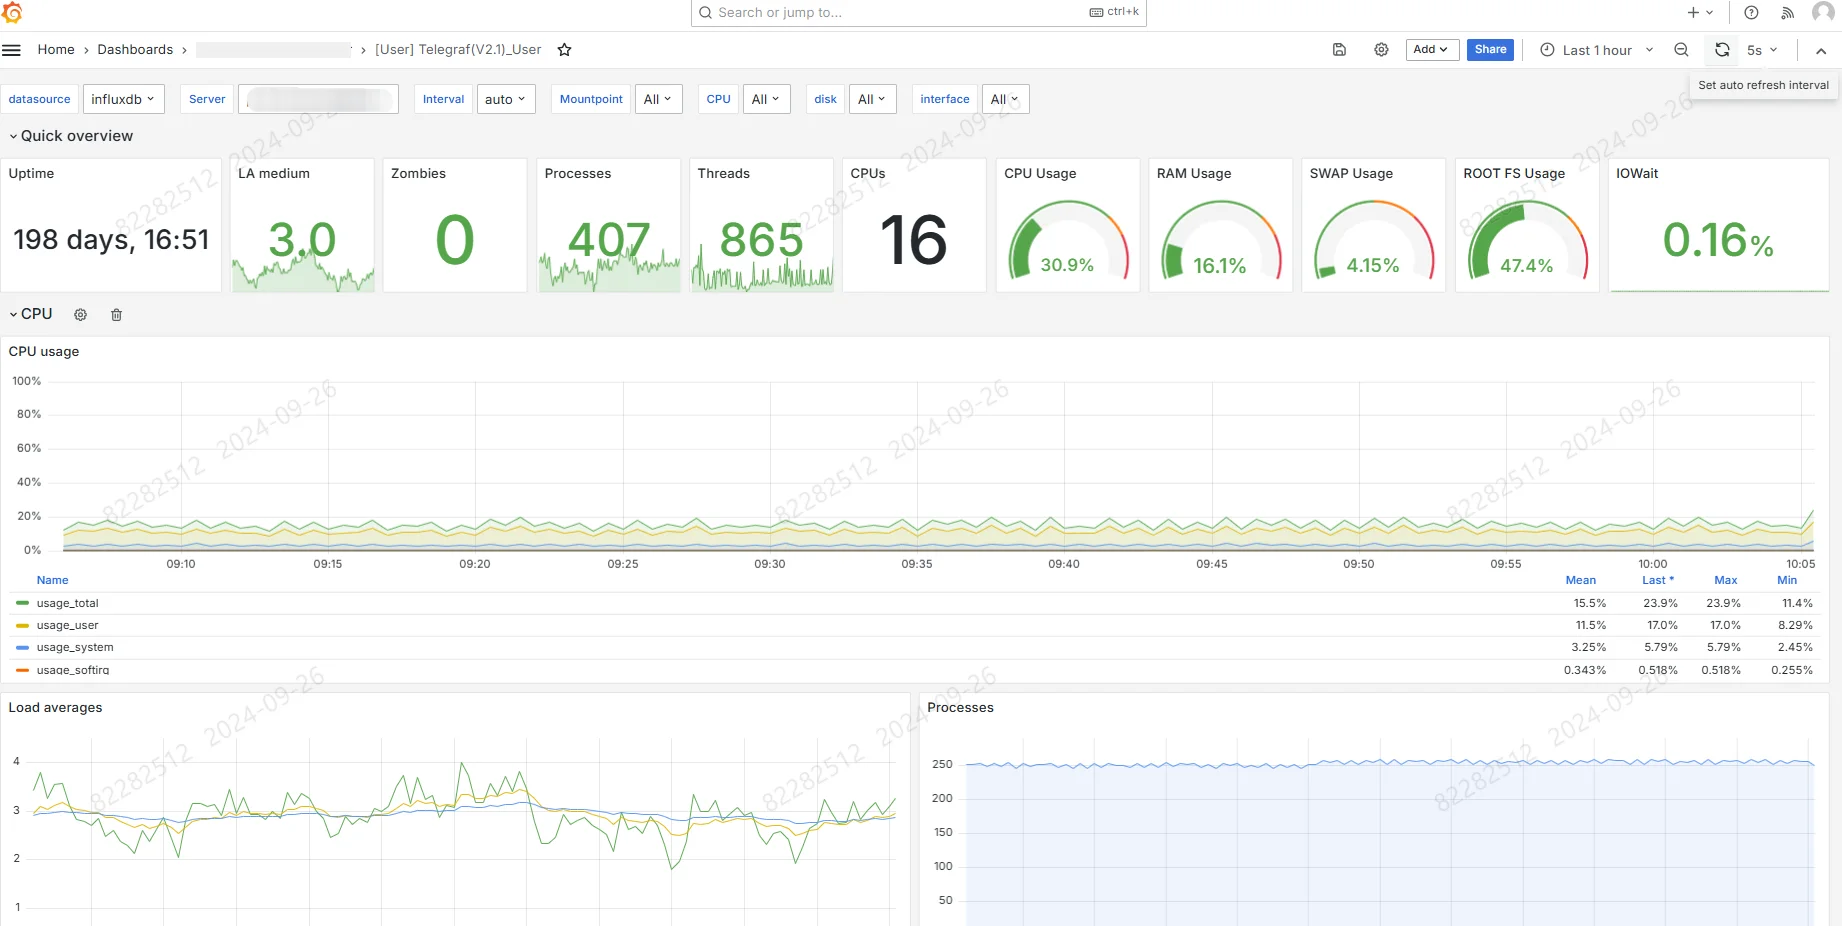Click the save dashboard icon

pos(1339,50)
